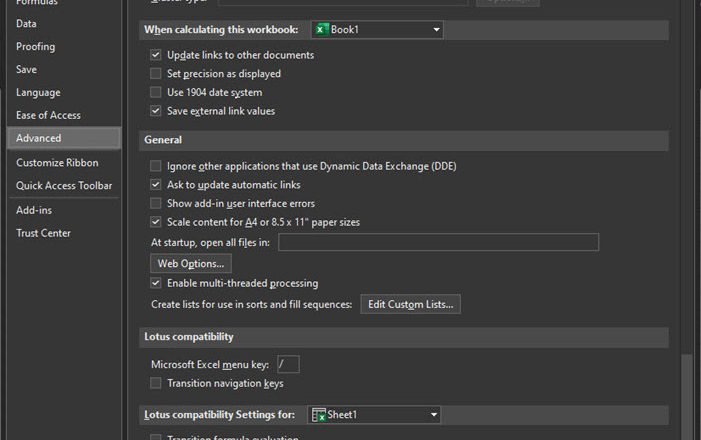Enable Use 1904 date system
701x440 pixels.
(156, 92)
